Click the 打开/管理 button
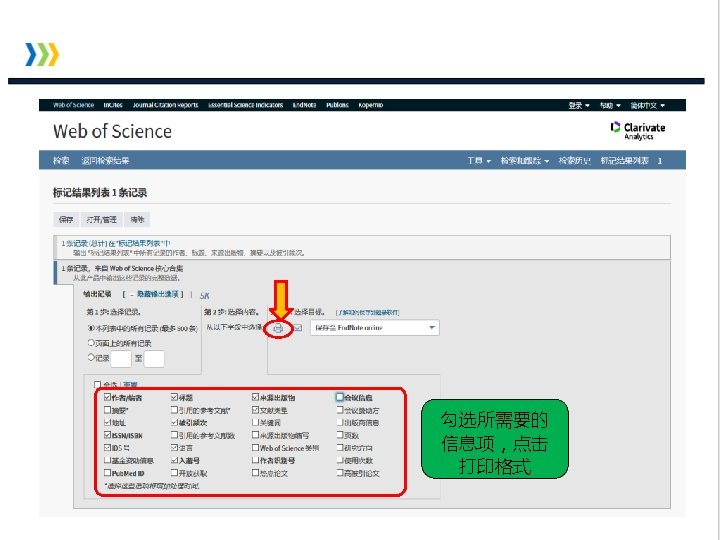This screenshot has height=540, width=720. 101,219
